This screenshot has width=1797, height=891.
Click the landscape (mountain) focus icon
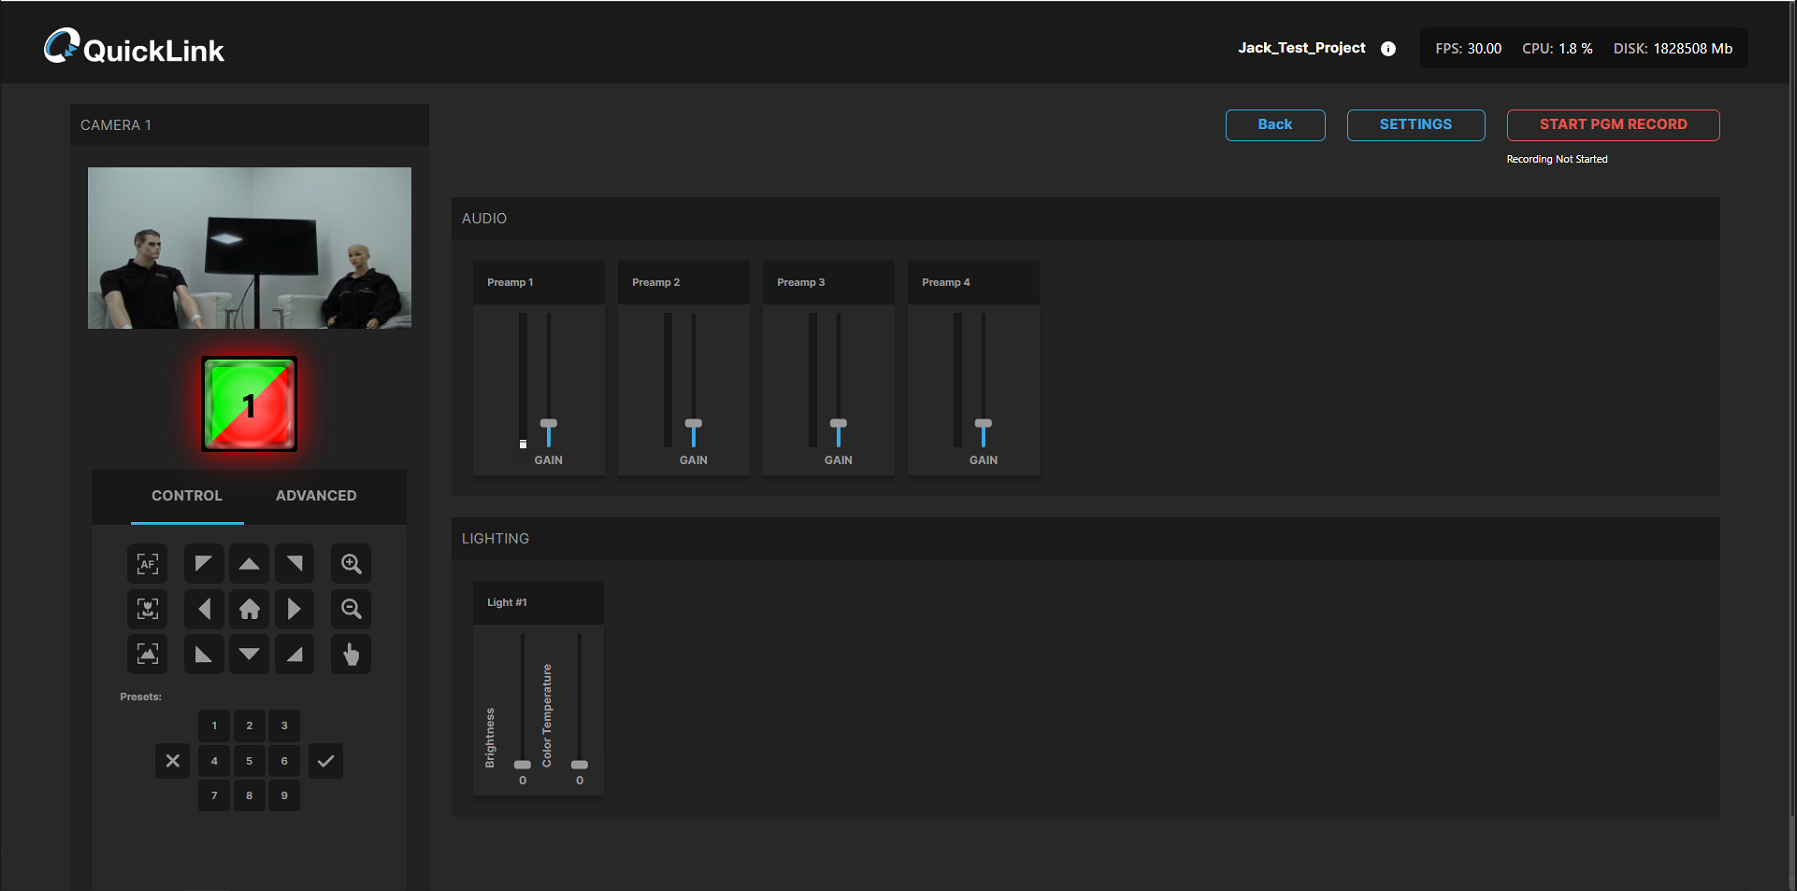click(147, 654)
